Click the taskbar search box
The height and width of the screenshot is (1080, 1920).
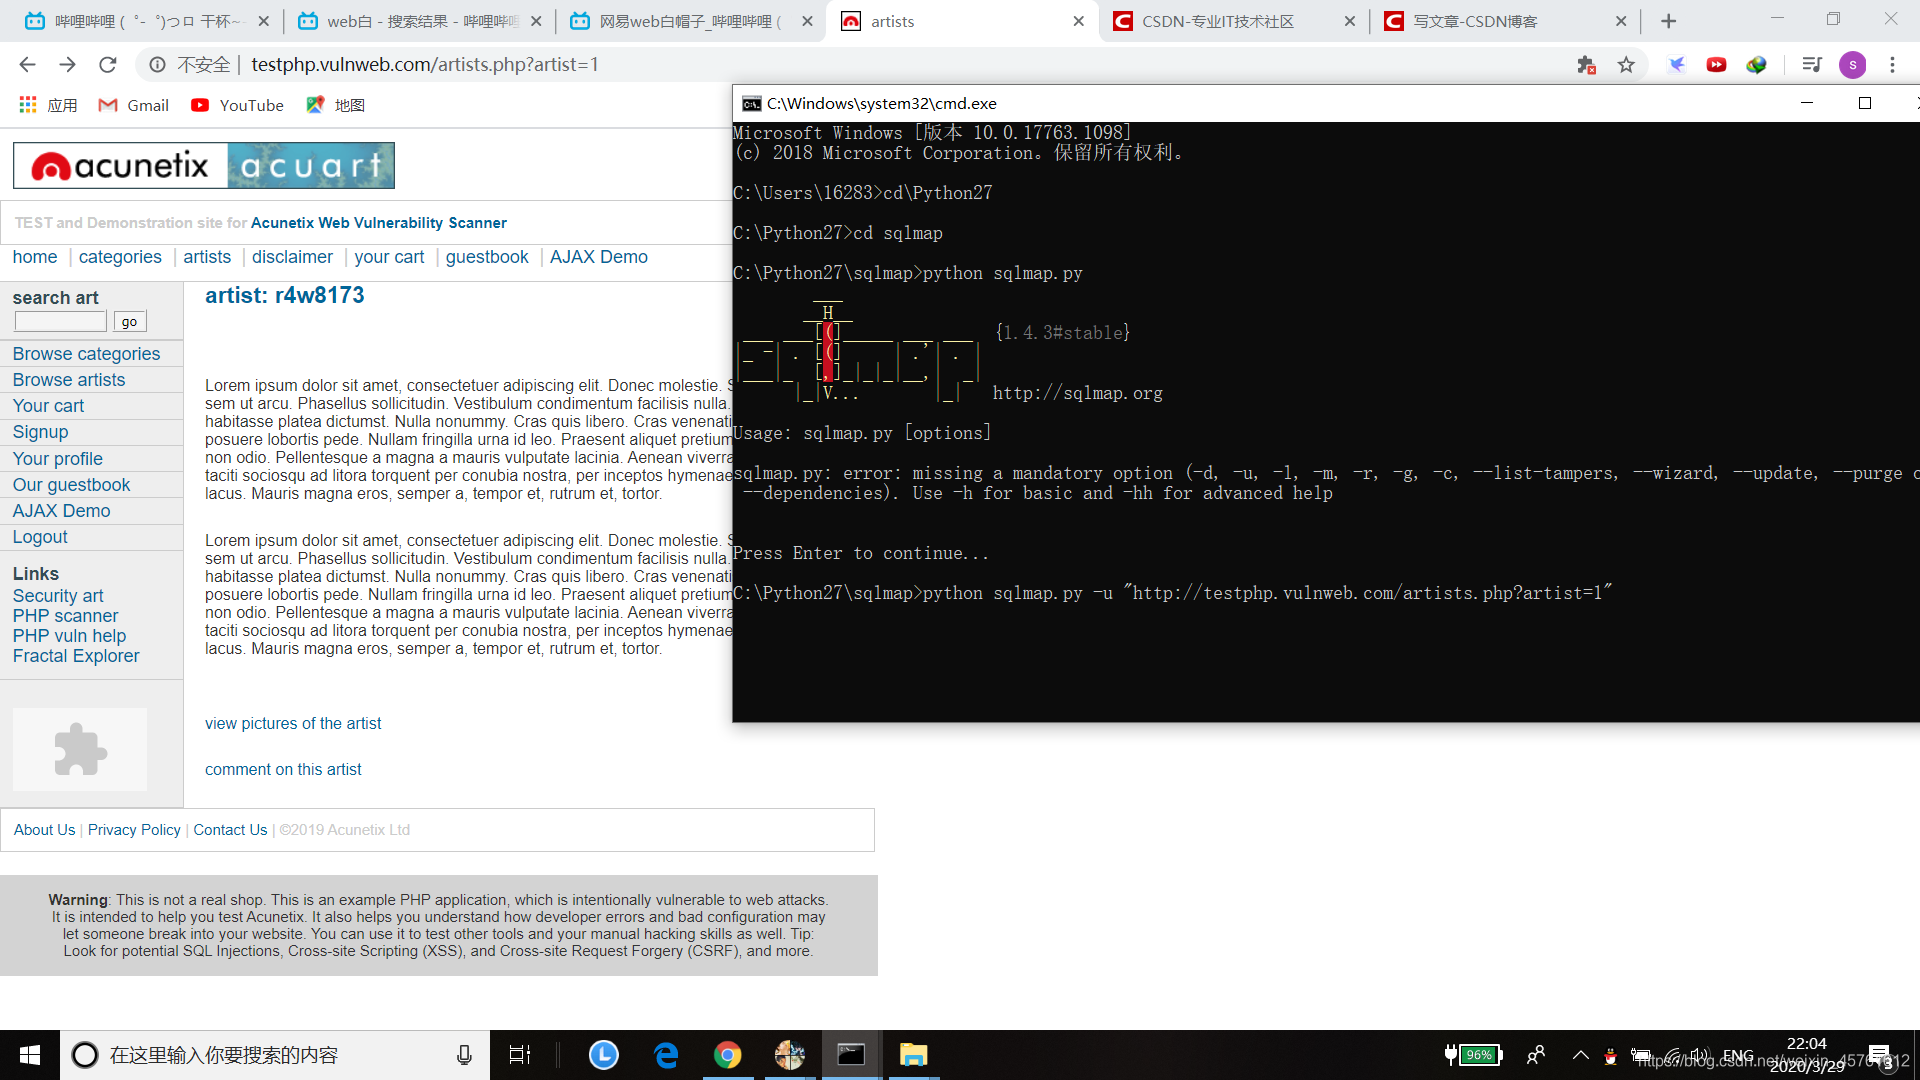275,1055
